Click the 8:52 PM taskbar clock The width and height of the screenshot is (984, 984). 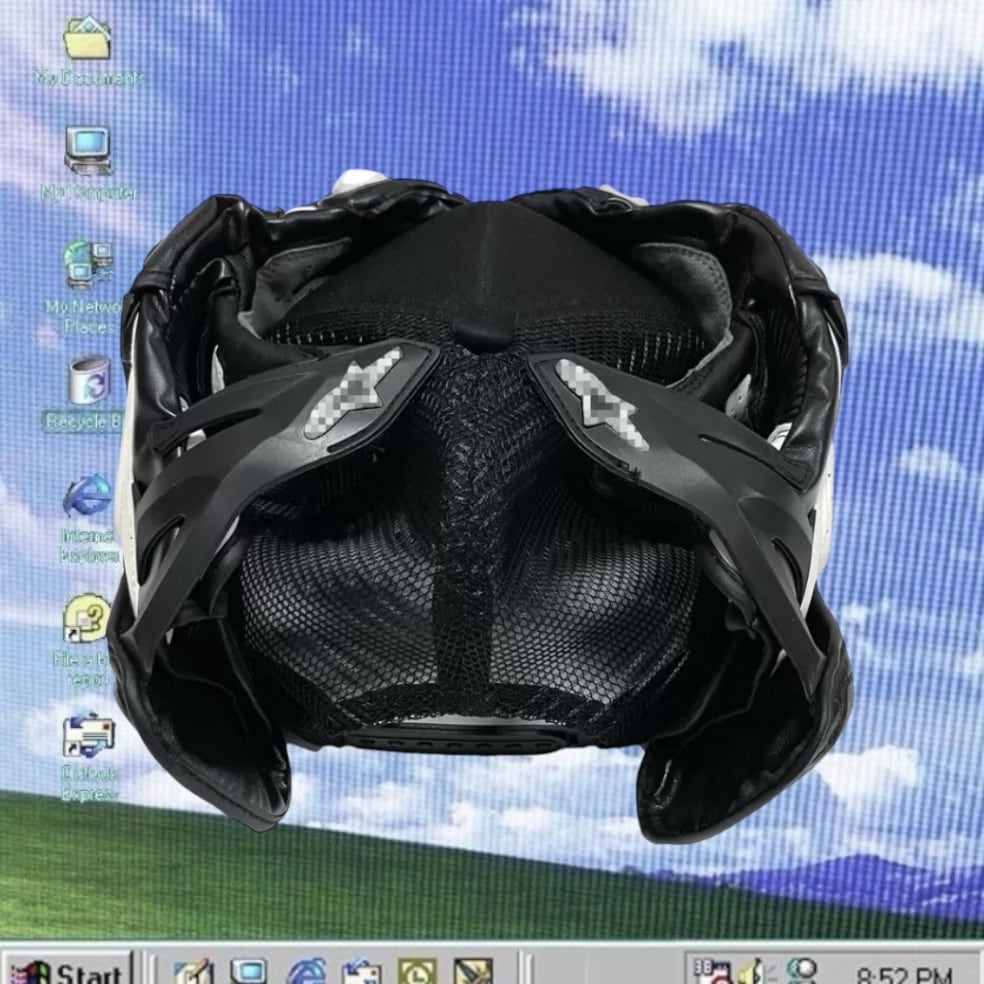[x=904, y=976]
